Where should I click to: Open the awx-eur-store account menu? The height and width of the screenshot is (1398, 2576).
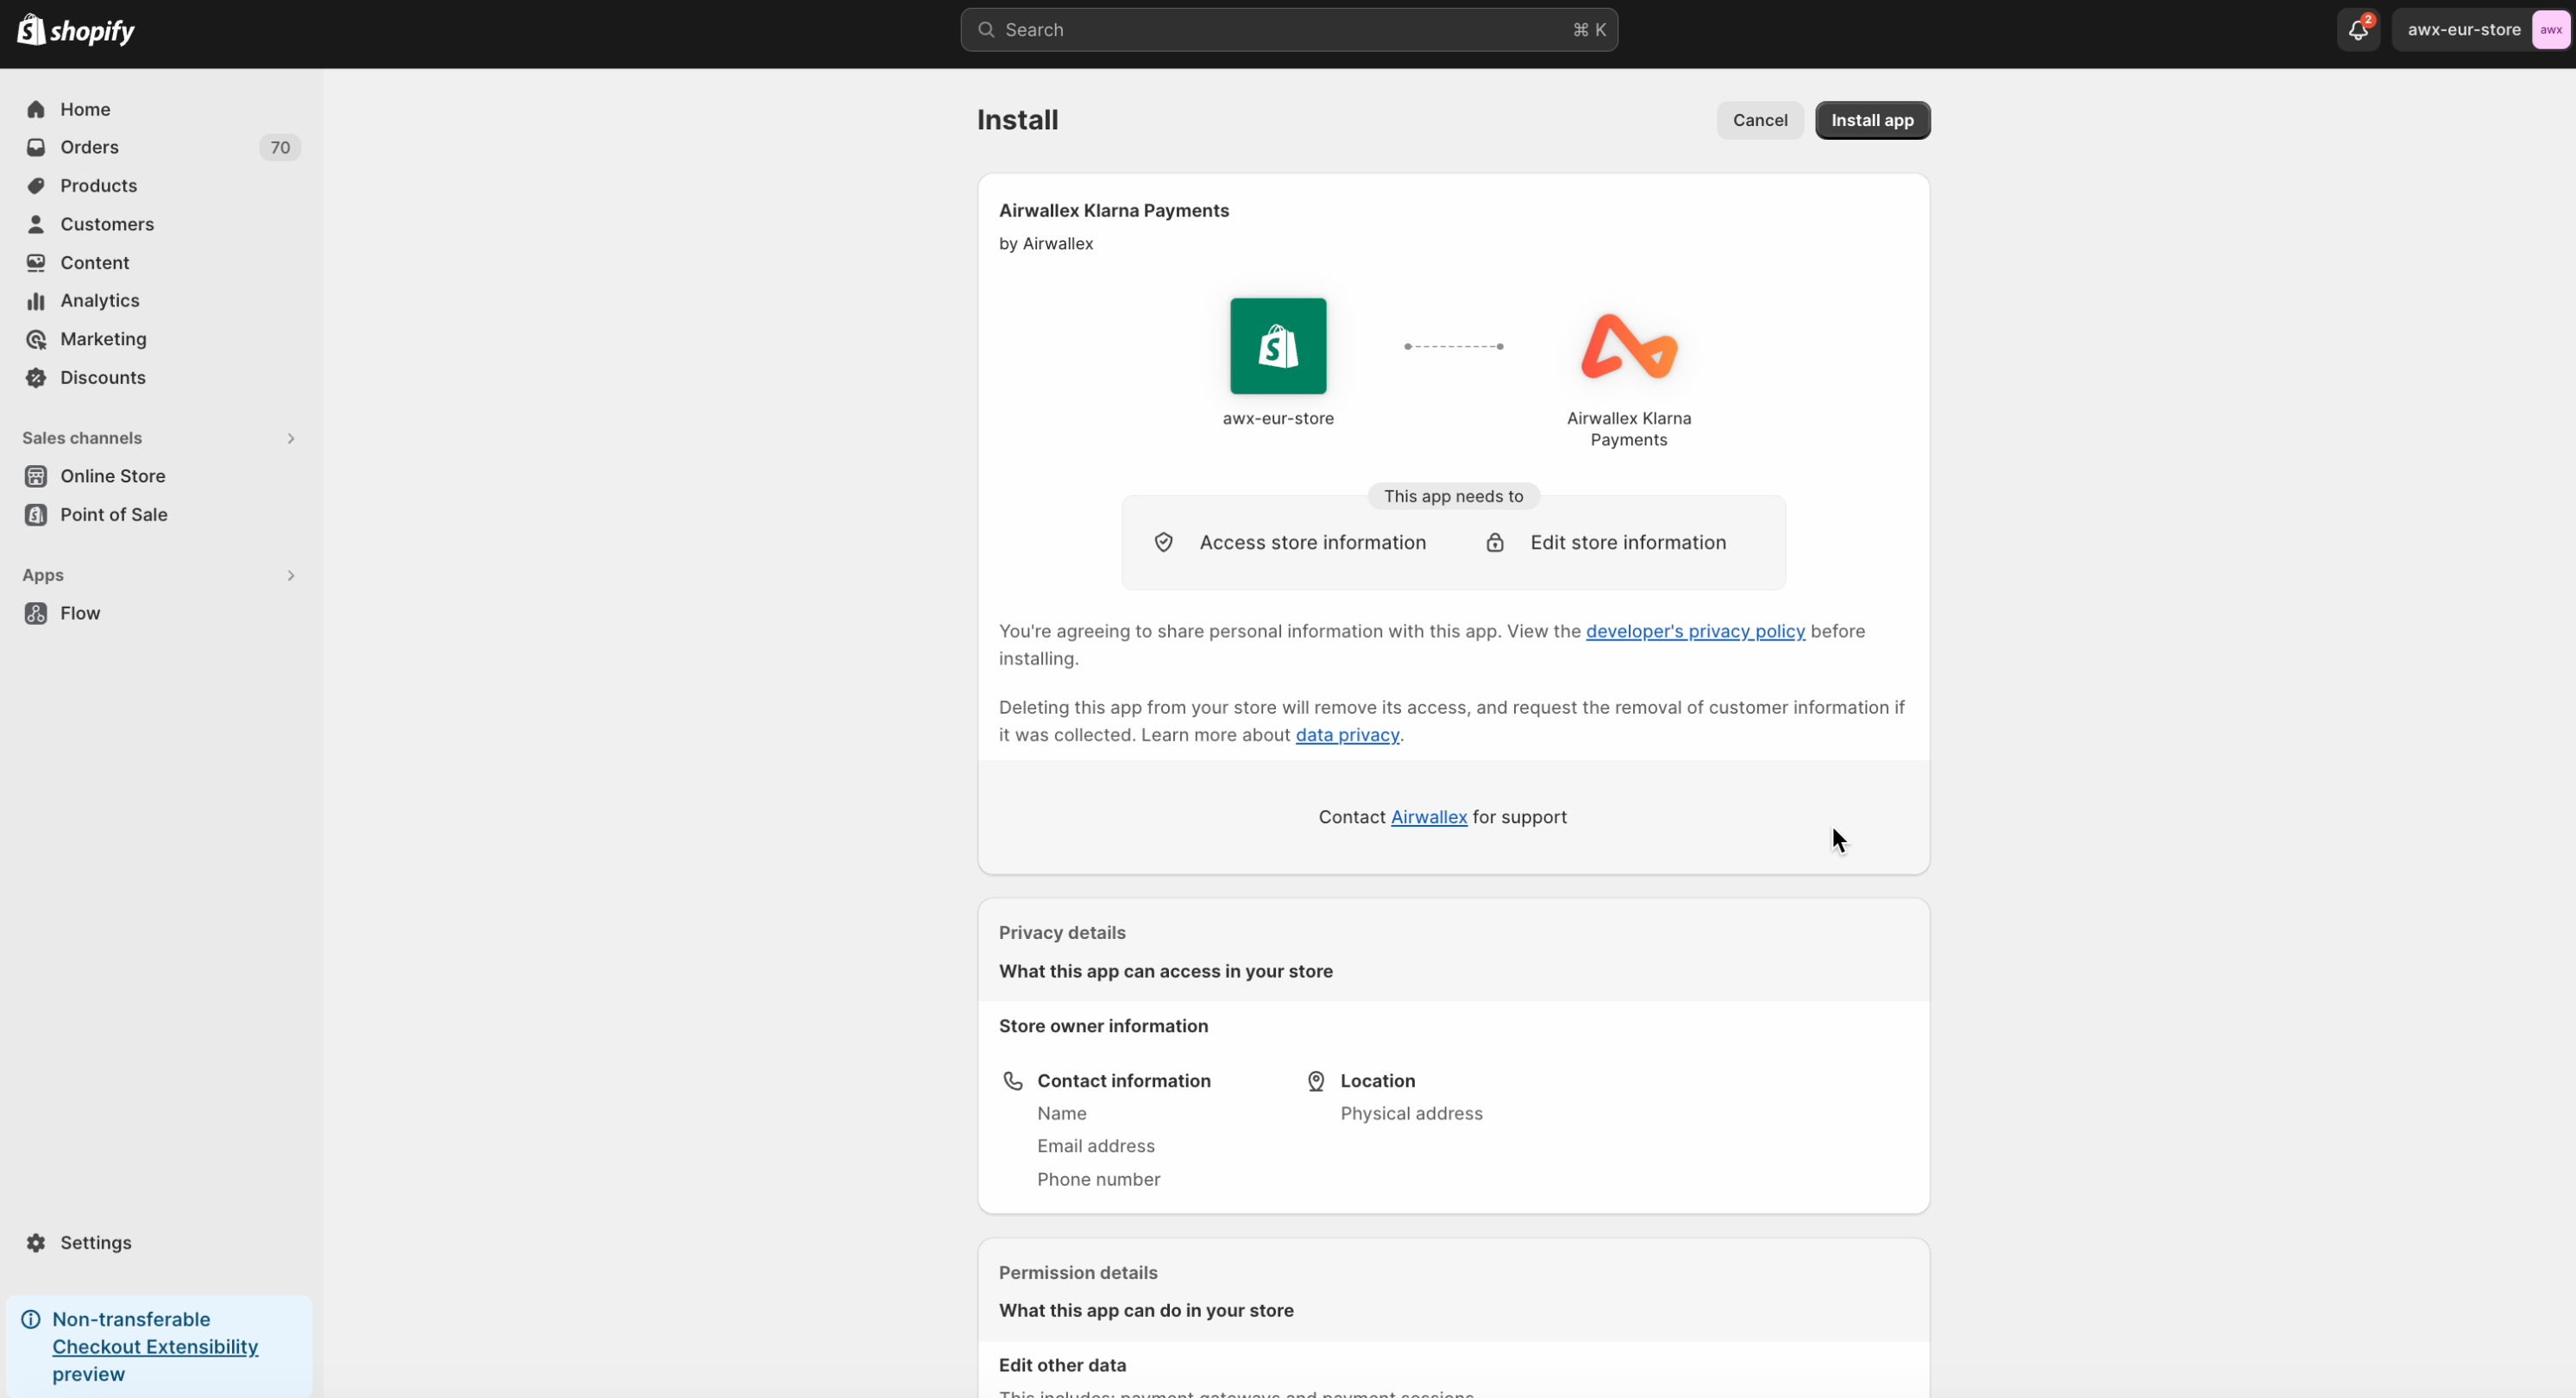(2463, 30)
